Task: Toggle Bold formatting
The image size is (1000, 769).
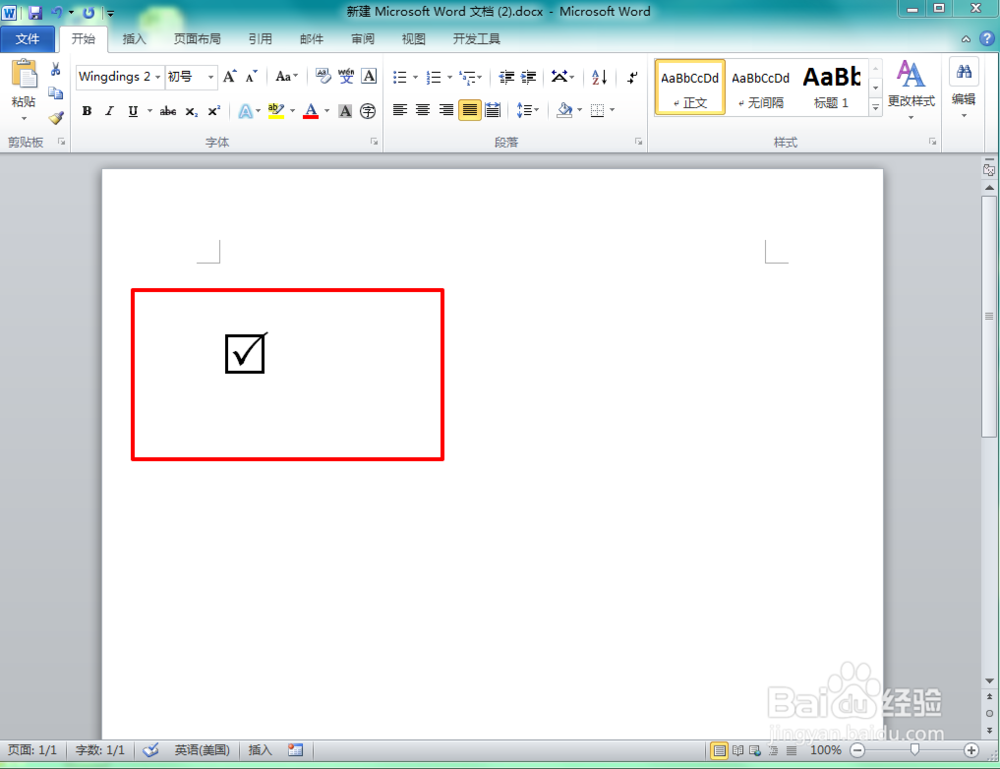Action: tap(87, 111)
